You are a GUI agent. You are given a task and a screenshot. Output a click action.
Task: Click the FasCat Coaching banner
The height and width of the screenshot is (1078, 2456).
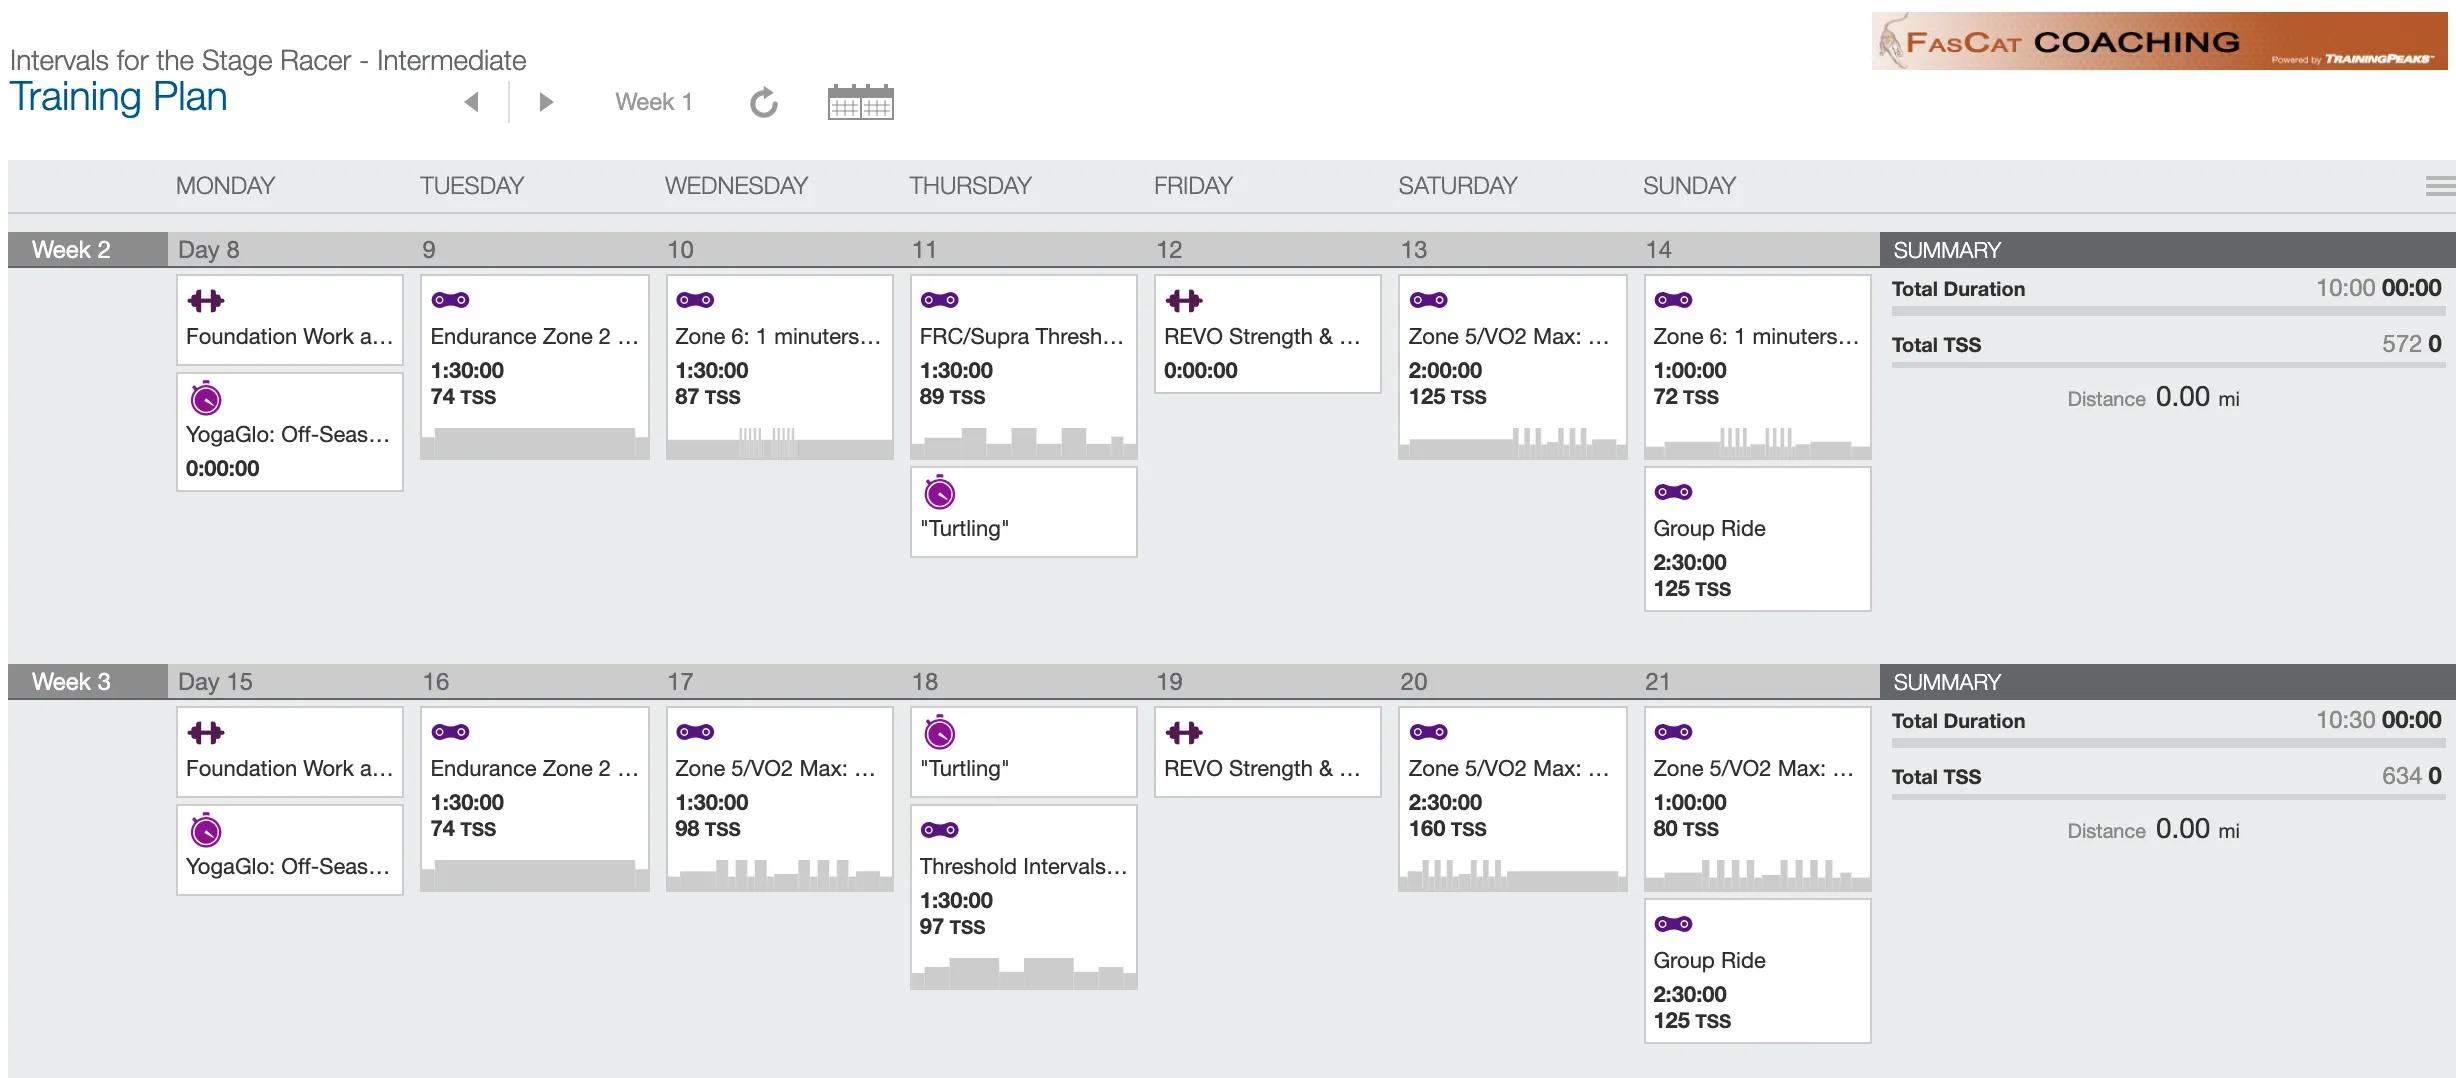tap(2159, 41)
